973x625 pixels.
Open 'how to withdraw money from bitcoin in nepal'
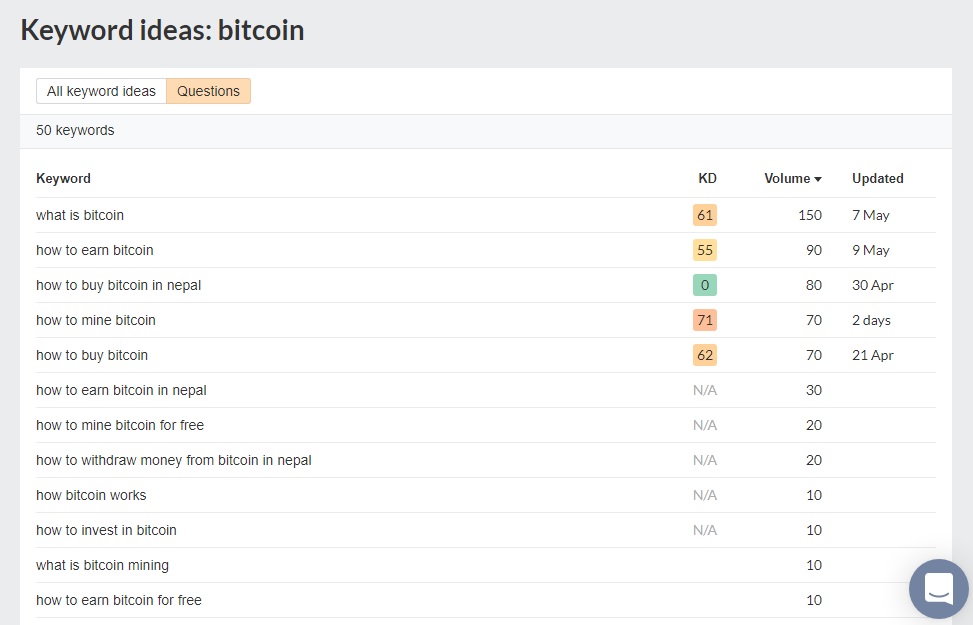point(174,460)
